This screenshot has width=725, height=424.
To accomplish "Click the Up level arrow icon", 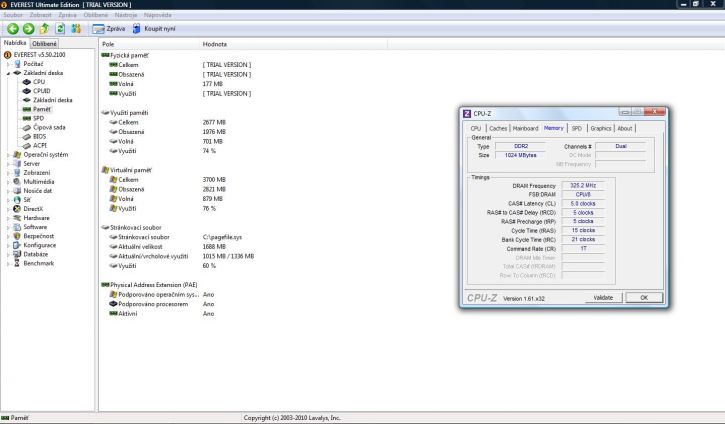I will [44, 29].
